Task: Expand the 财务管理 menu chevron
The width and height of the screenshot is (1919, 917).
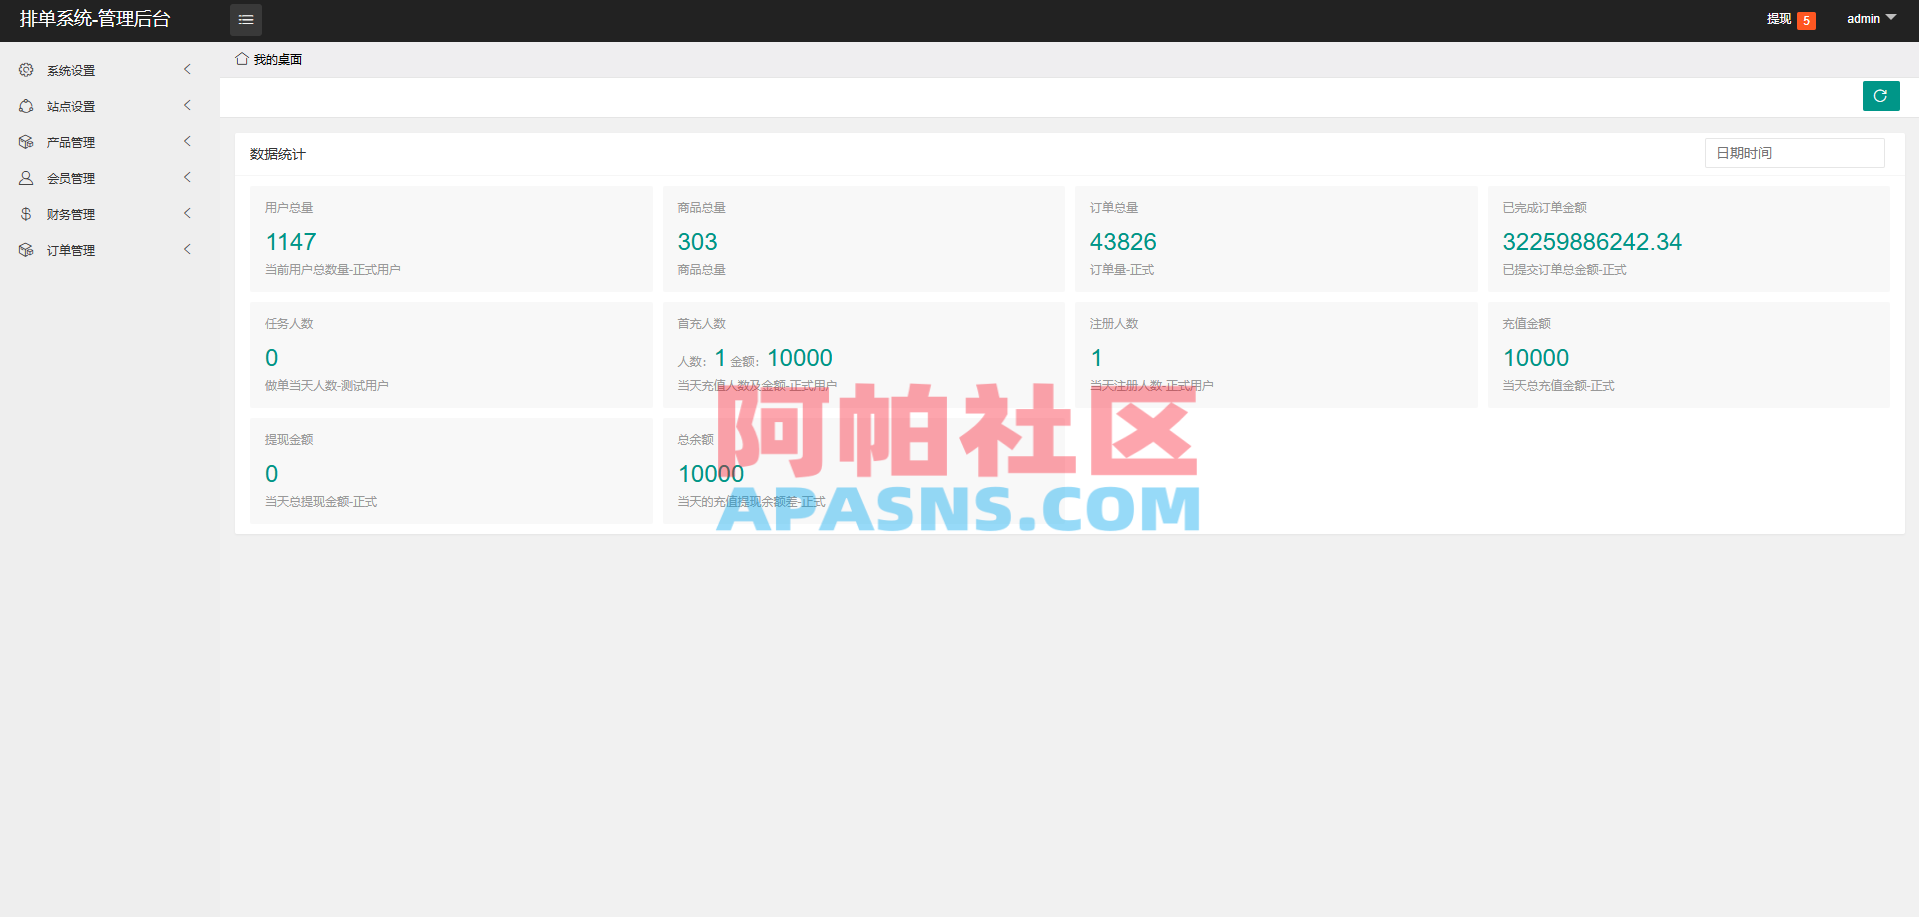Action: tap(187, 213)
